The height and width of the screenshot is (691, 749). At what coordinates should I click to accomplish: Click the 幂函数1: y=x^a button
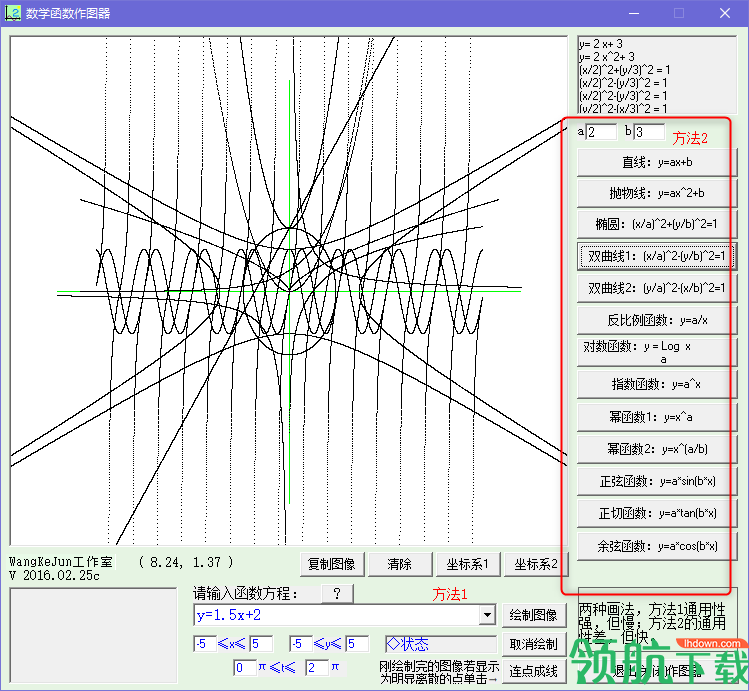[657, 417]
